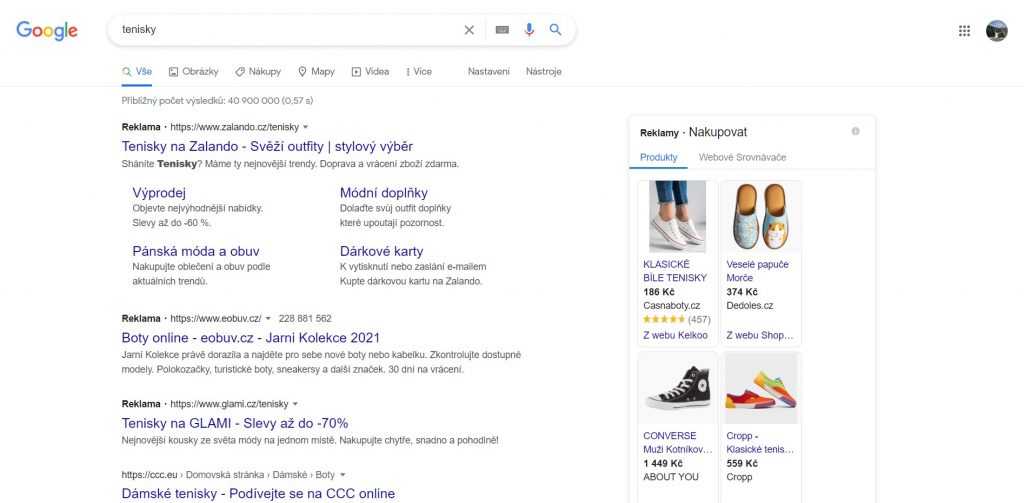1024x503 pixels.
Task: Open the Google apps grid
Action: click(964, 30)
